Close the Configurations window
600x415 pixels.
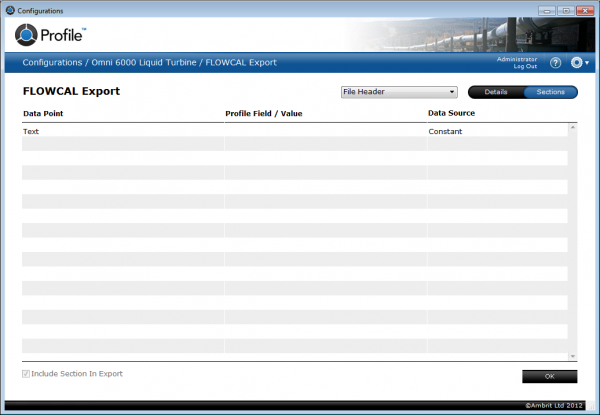pyautogui.click(x=585, y=11)
